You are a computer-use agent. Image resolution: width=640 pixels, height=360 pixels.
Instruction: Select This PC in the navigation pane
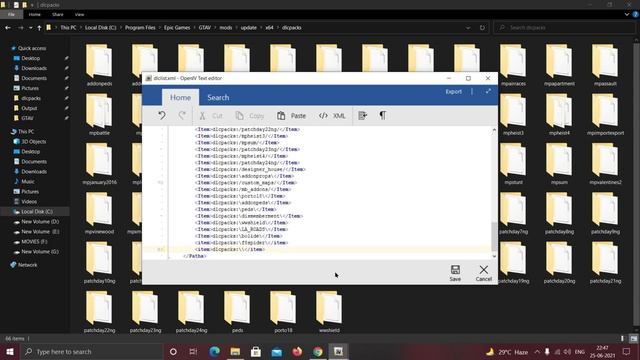[26, 131]
